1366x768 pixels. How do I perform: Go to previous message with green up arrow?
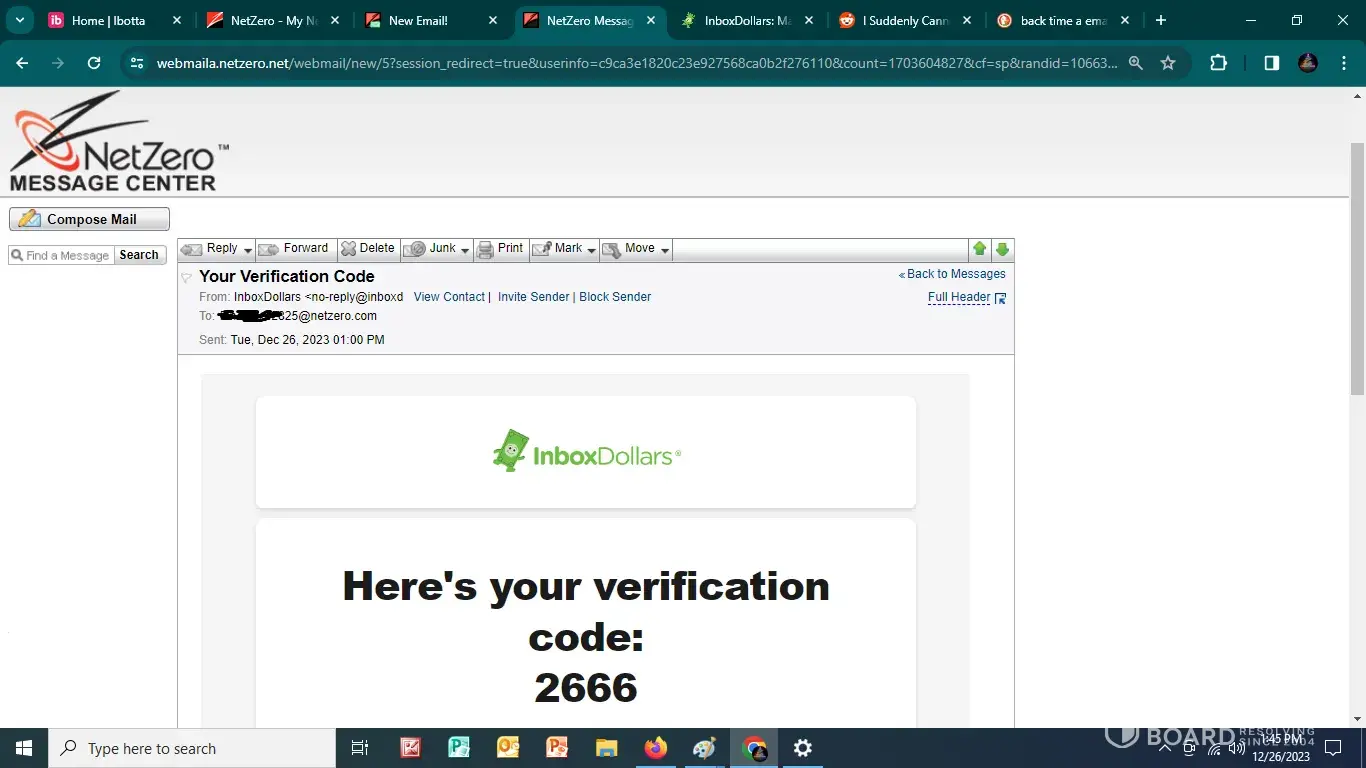point(980,249)
